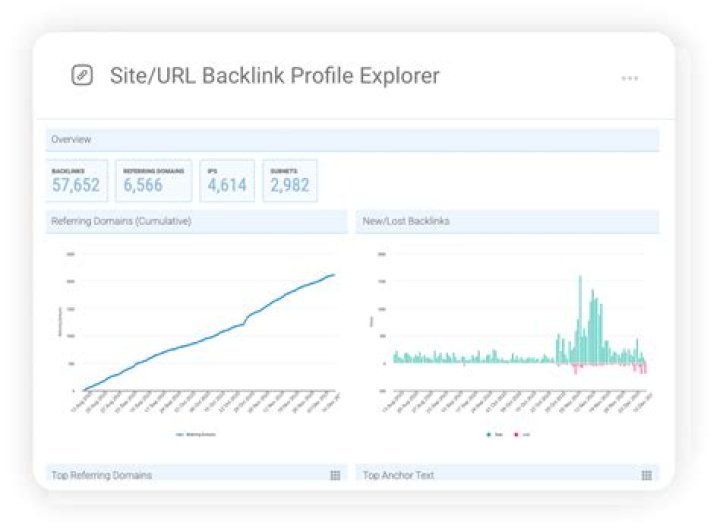Toggle the red Lost legend item

click(522, 434)
